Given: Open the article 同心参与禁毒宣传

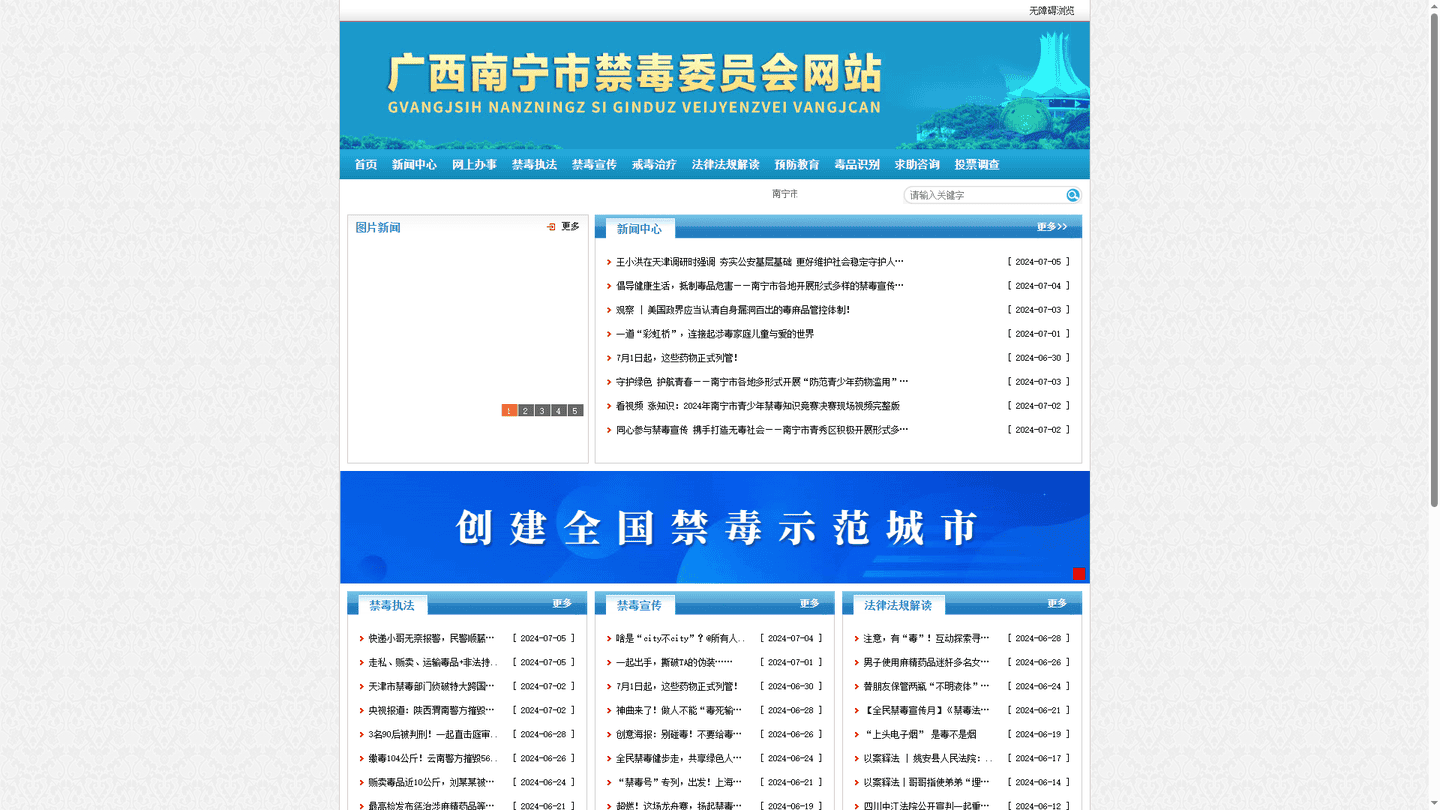Looking at the screenshot, I should pyautogui.click(x=762, y=430).
